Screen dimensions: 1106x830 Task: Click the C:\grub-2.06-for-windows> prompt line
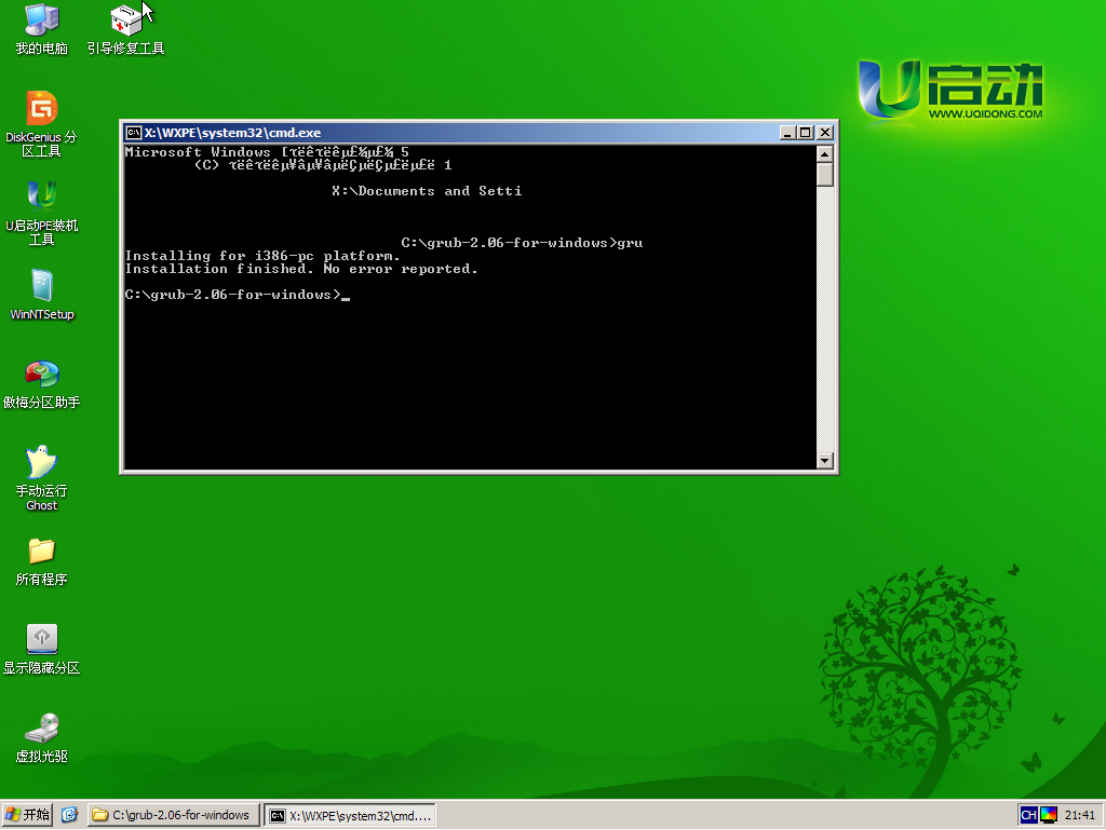[x=237, y=295]
